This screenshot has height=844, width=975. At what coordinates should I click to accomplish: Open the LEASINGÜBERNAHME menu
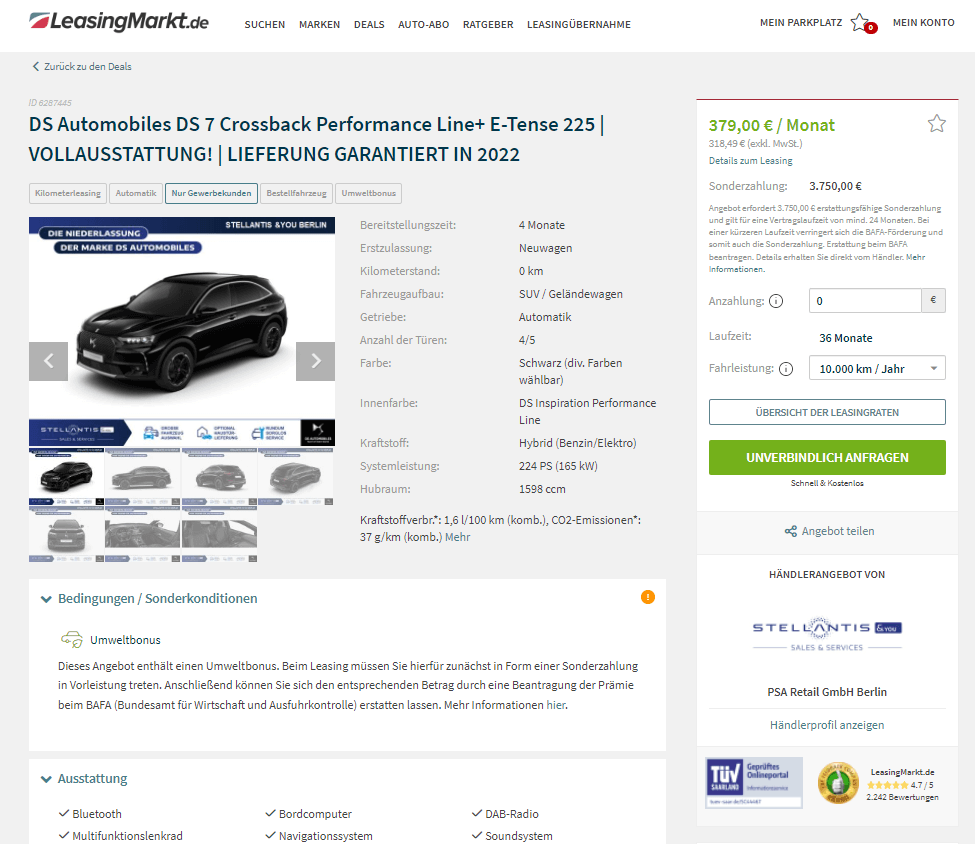(x=579, y=24)
